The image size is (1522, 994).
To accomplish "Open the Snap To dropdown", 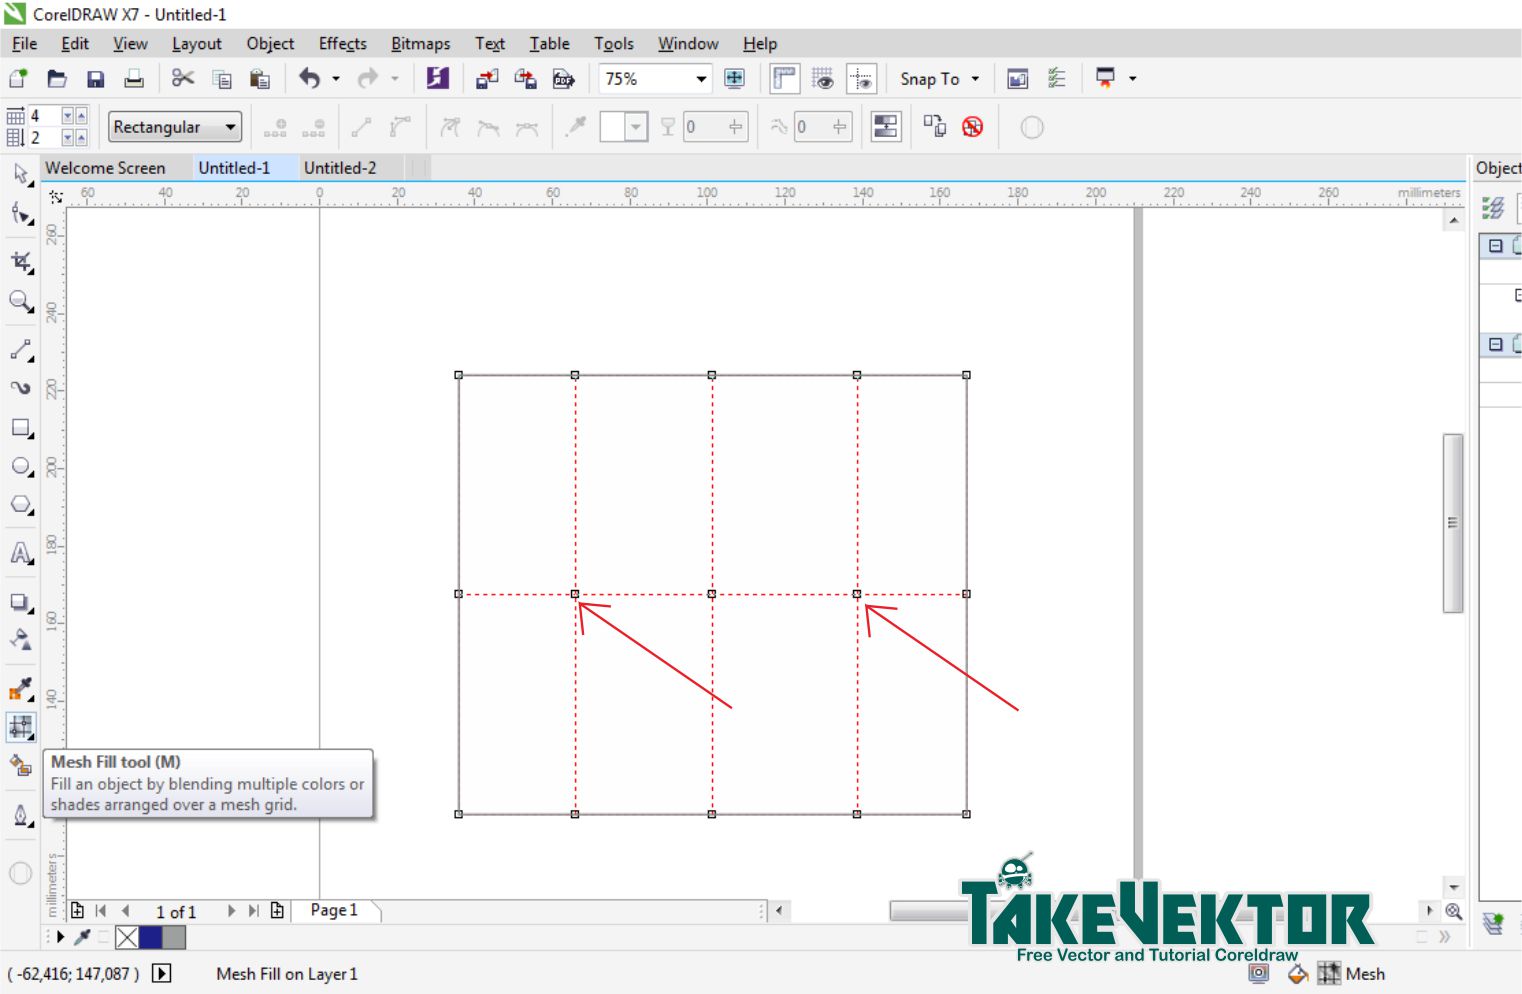I will 938,78.
